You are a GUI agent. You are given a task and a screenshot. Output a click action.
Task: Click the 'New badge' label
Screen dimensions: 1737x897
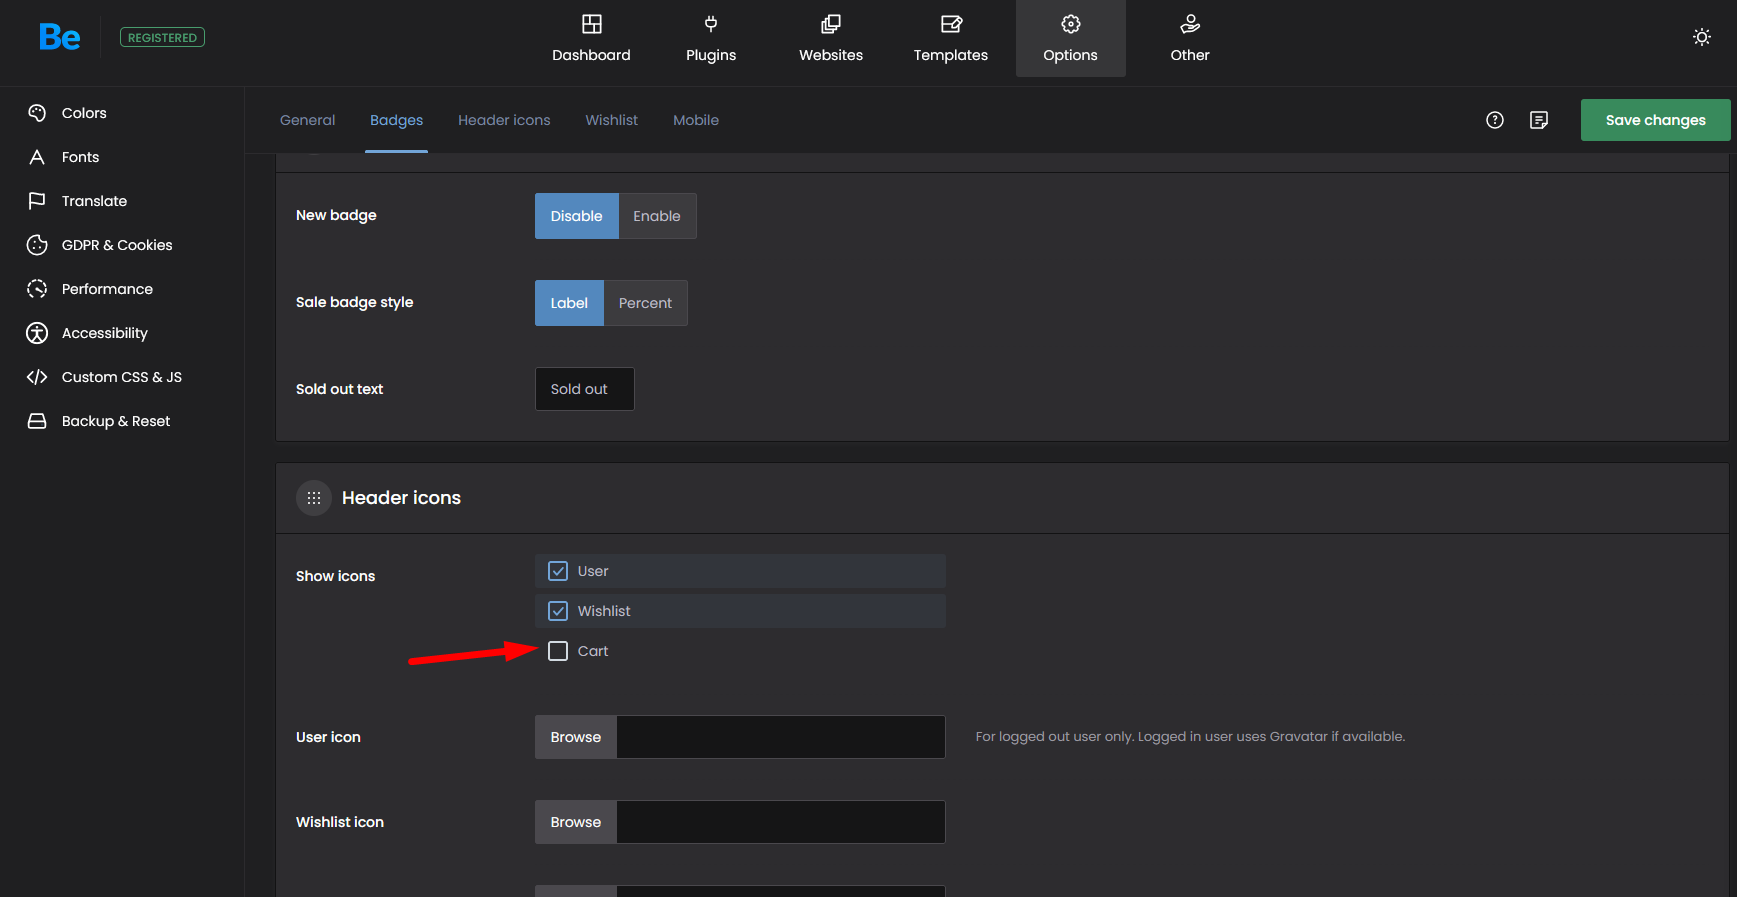[x=336, y=215]
